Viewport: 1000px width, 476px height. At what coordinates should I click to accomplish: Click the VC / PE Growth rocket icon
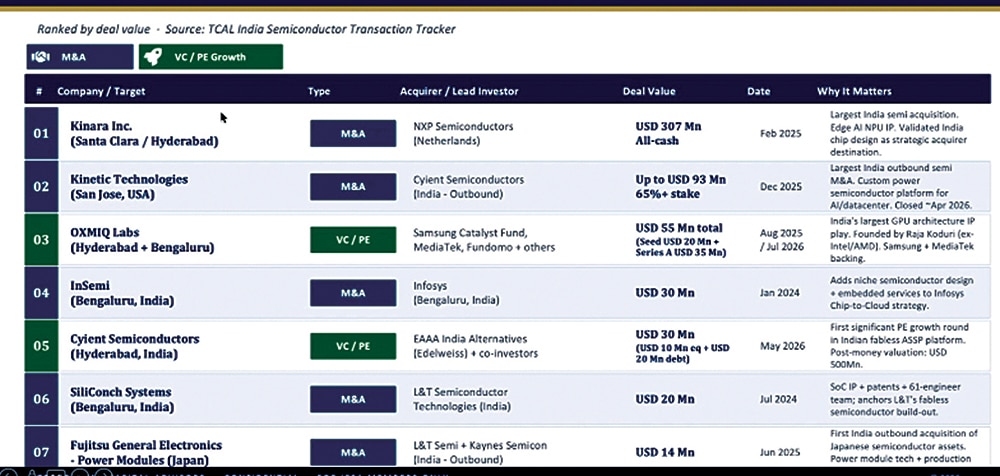[152, 57]
